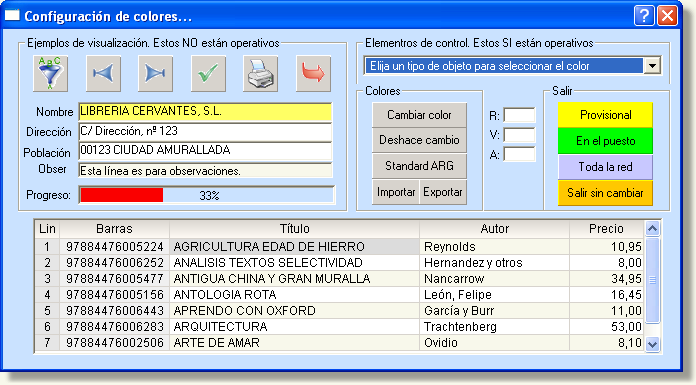Click the ABC filter funnel icon
696x385 pixels.
(x=51, y=73)
